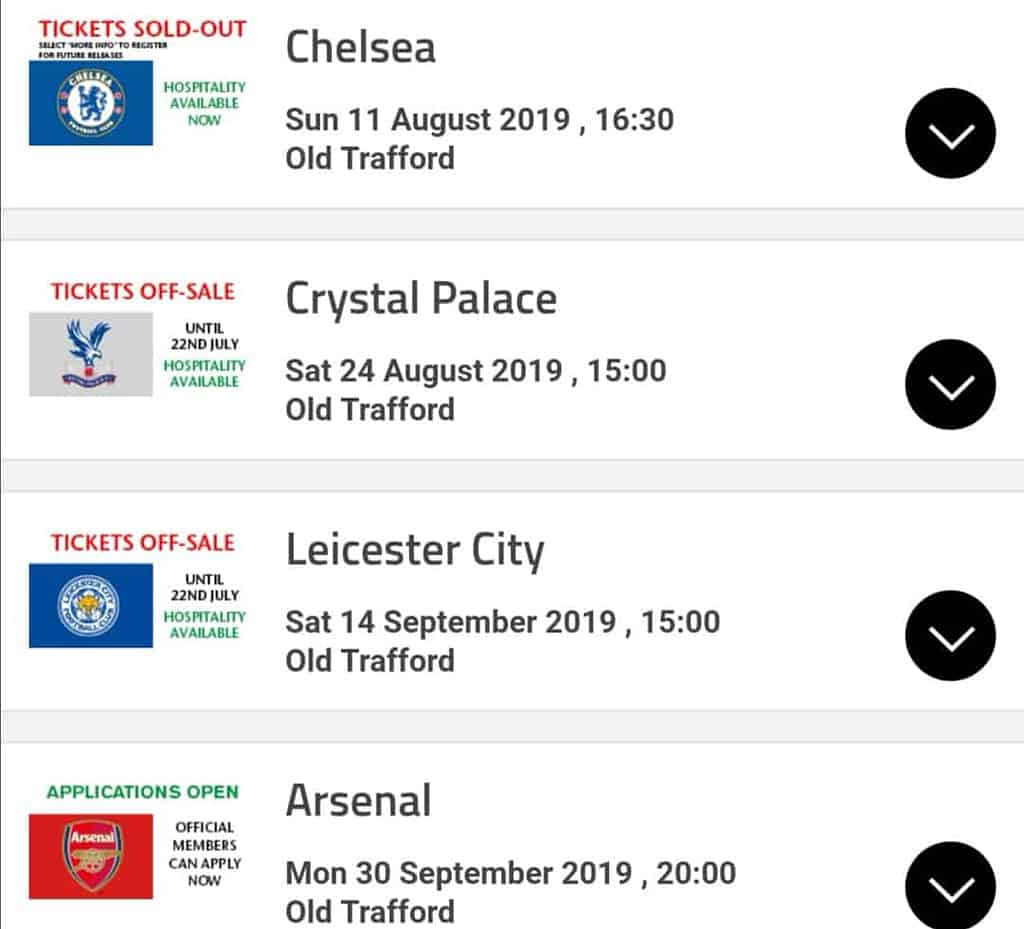1024x929 pixels.
Task: Click Official Members Can Apply Now text
Action: click(x=204, y=854)
